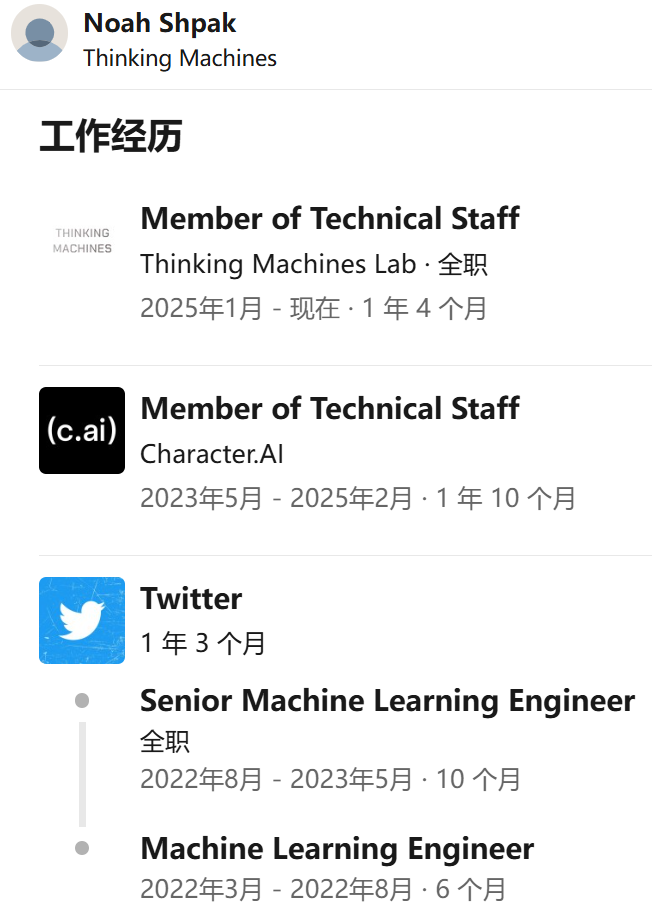Click the Thinking Machines Lab · 全职 text

point(313,264)
